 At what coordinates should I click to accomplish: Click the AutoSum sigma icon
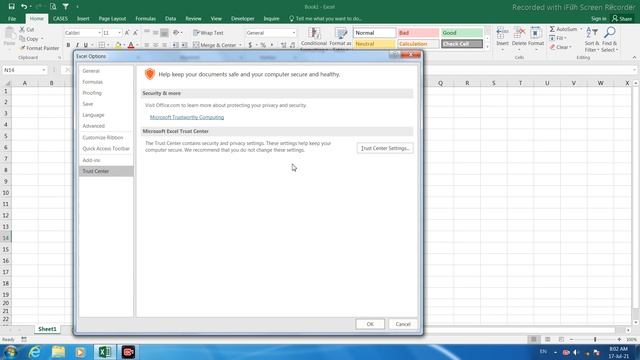[x=552, y=29]
